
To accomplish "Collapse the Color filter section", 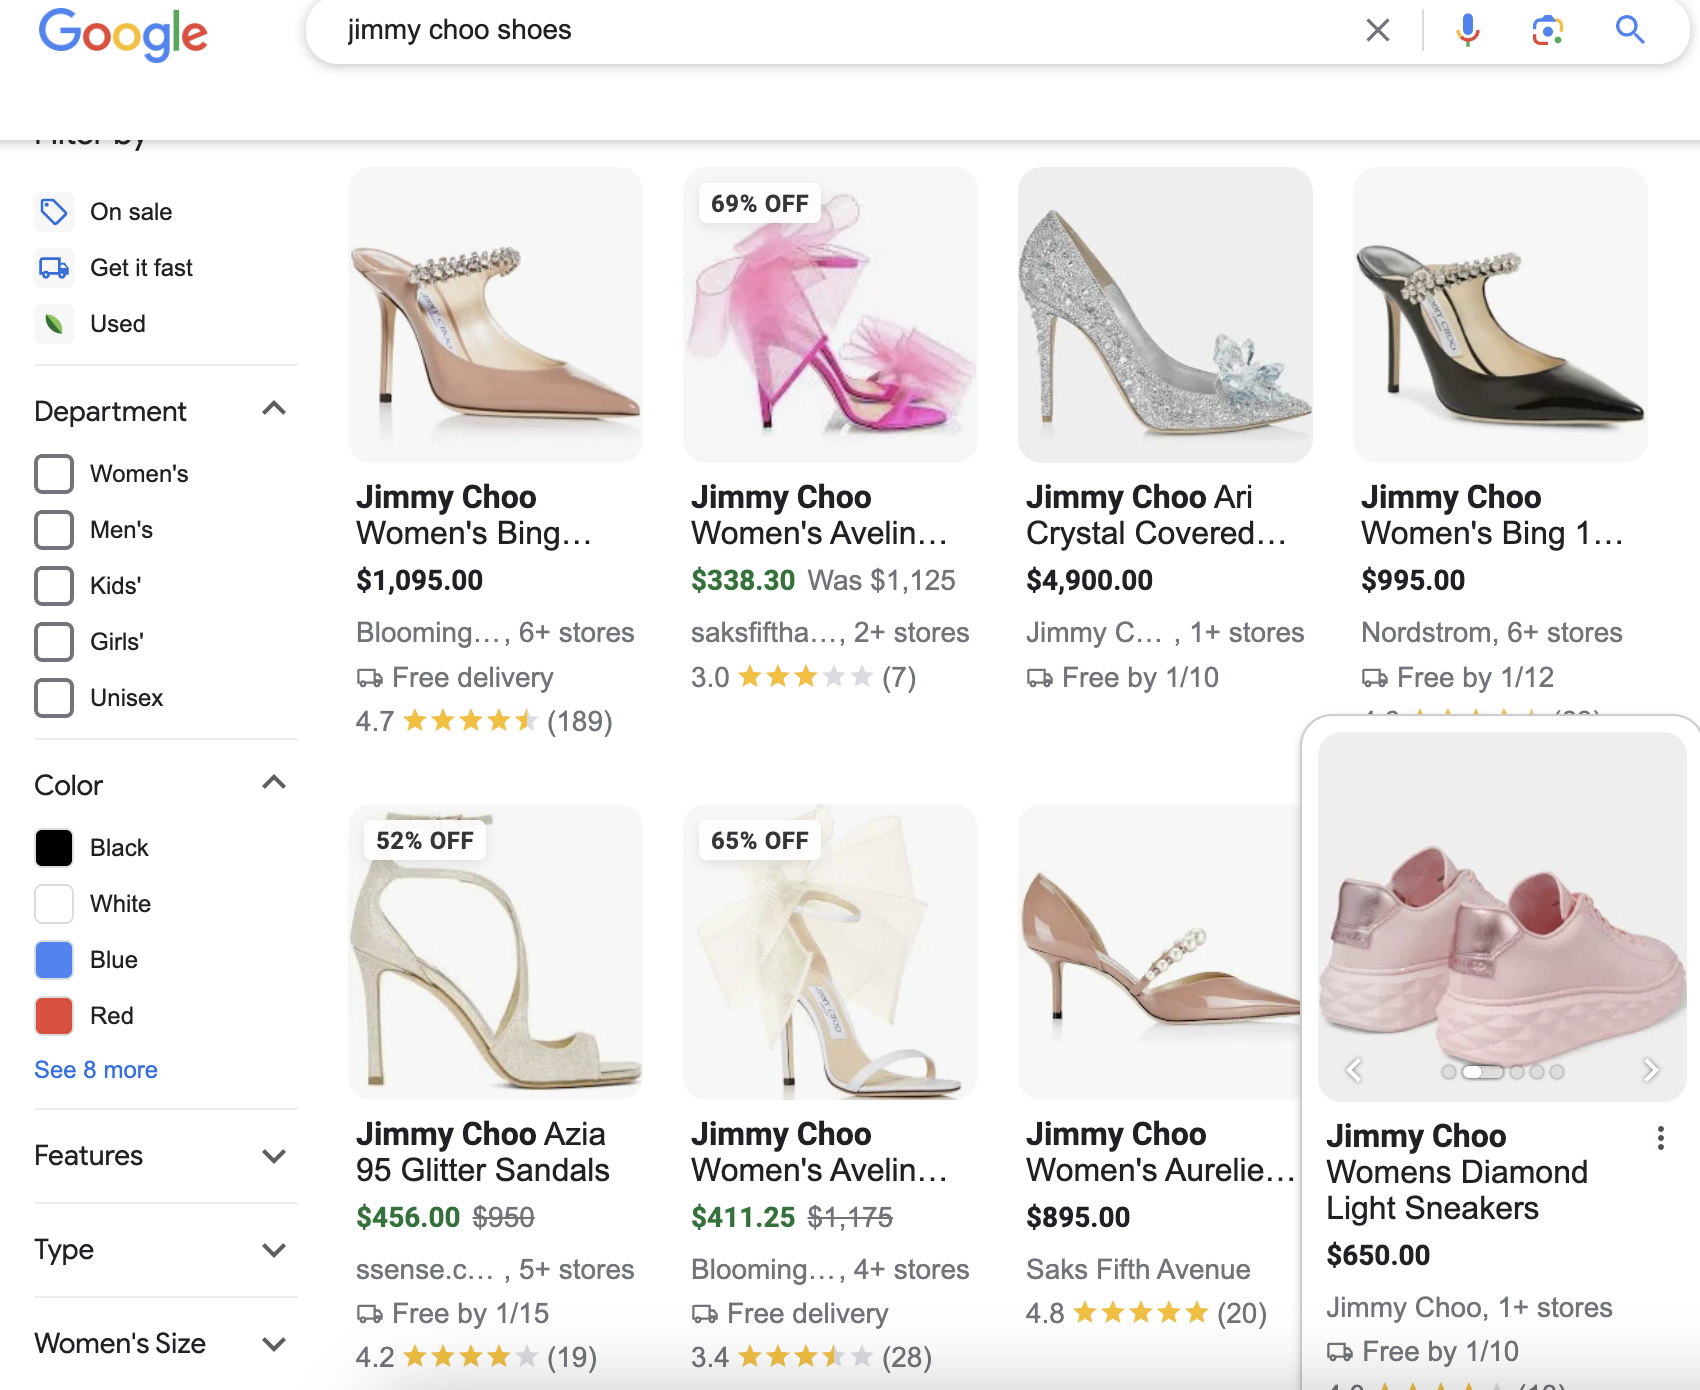I will click(274, 783).
